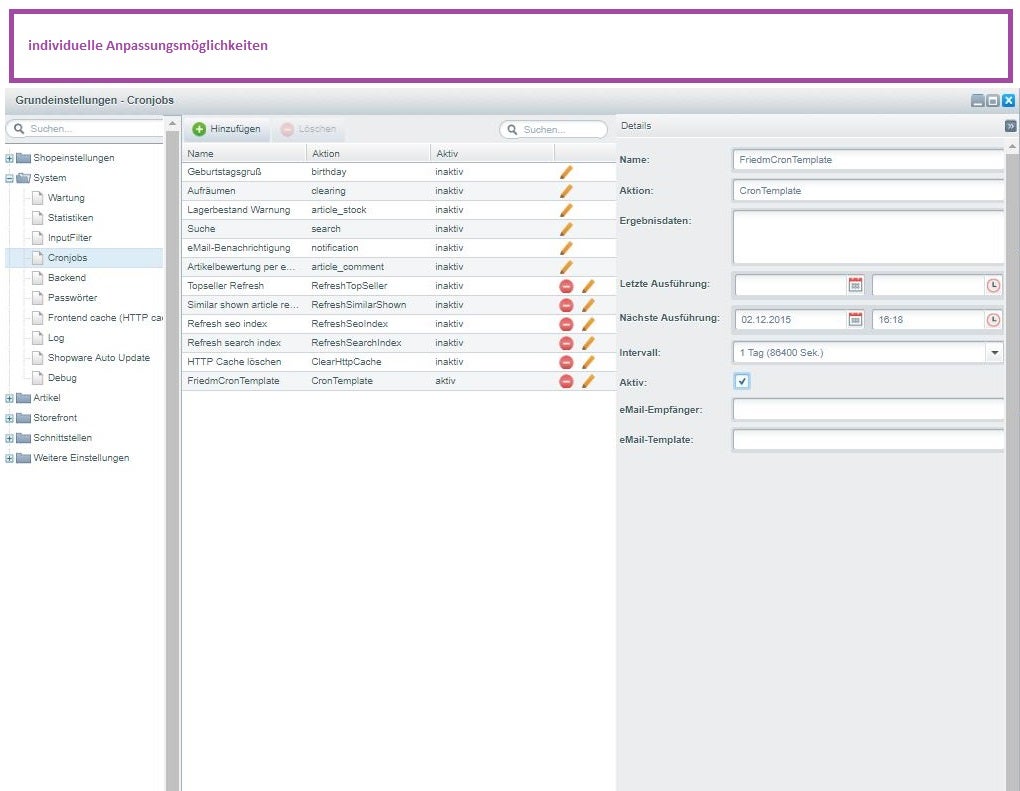
Task: Select the 'birthday' action cell
Action: [368, 172]
